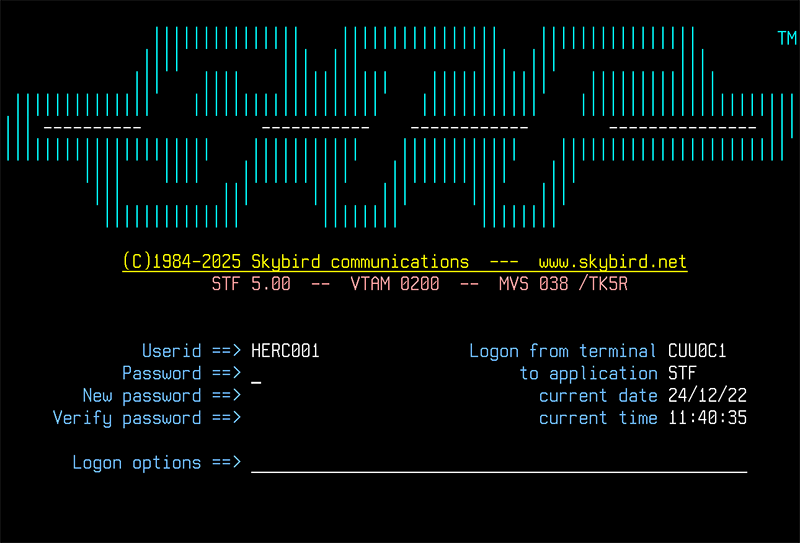Place cursor in the Password entry field
Image resolution: width=800 pixels, height=543 pixels.
click(300, 374)
